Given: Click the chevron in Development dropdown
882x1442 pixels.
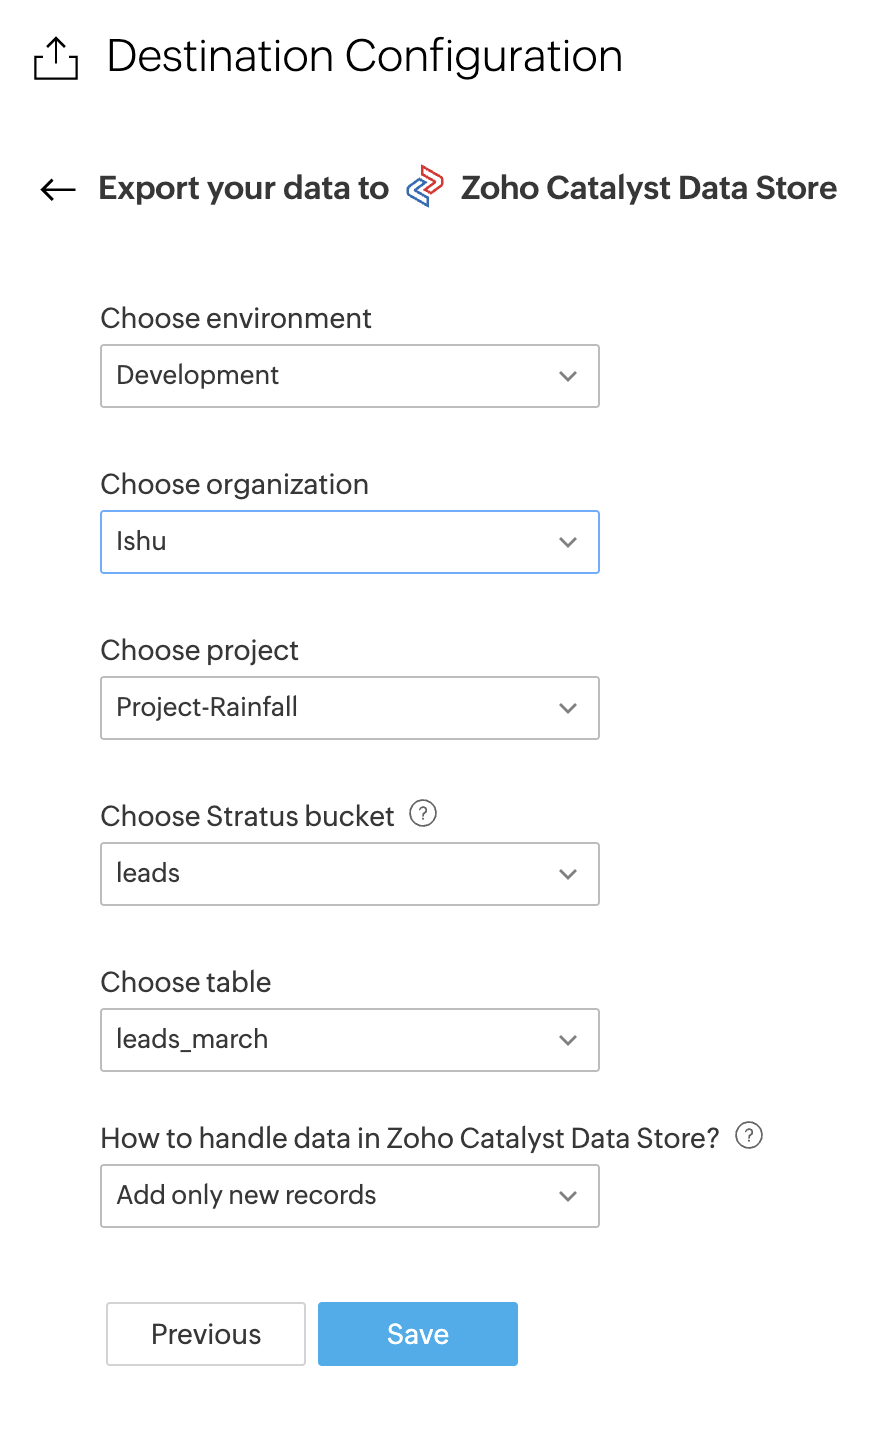Looking at the screenshot, I should click(568, 377).
